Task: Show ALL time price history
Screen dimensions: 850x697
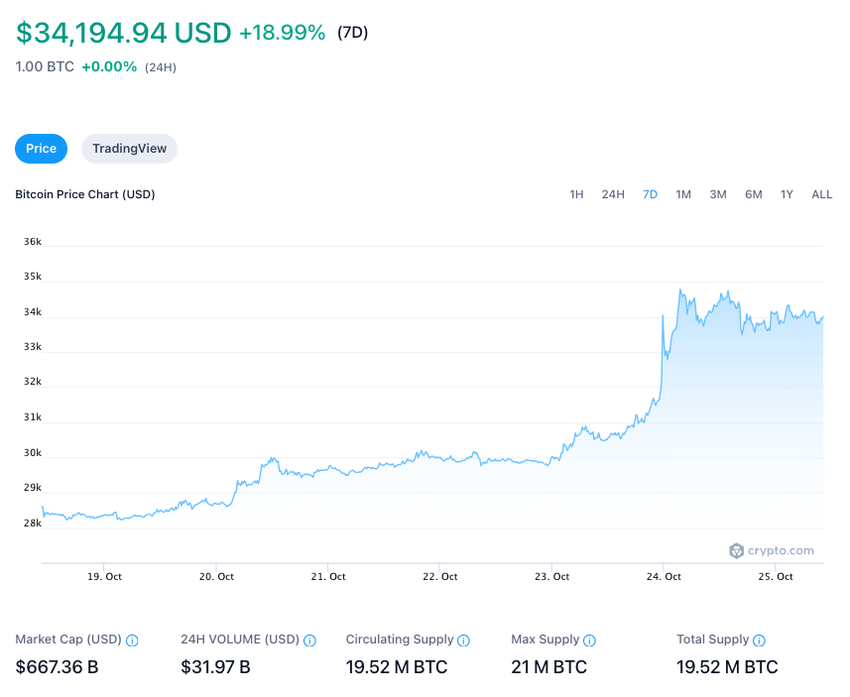Action: coord(822,194)
